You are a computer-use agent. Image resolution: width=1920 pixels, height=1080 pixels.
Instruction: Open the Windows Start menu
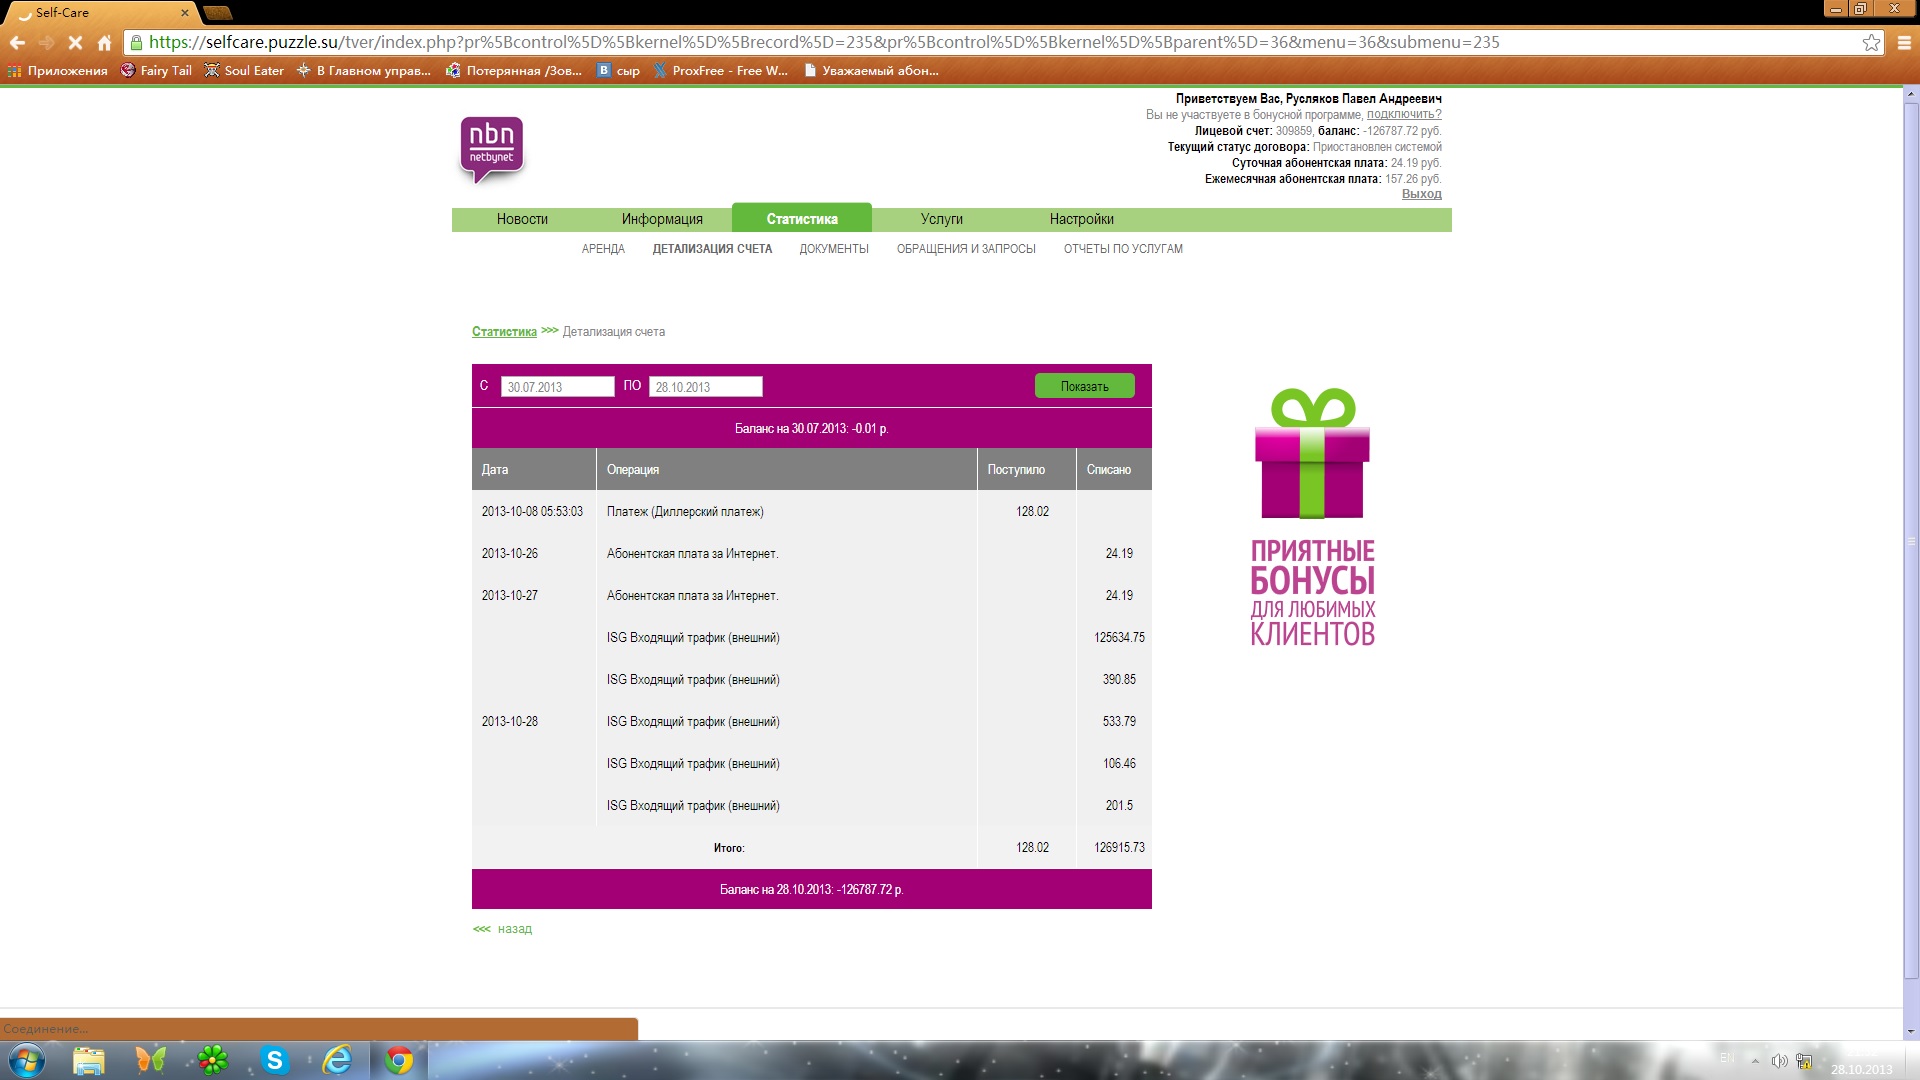point(26,1060)
